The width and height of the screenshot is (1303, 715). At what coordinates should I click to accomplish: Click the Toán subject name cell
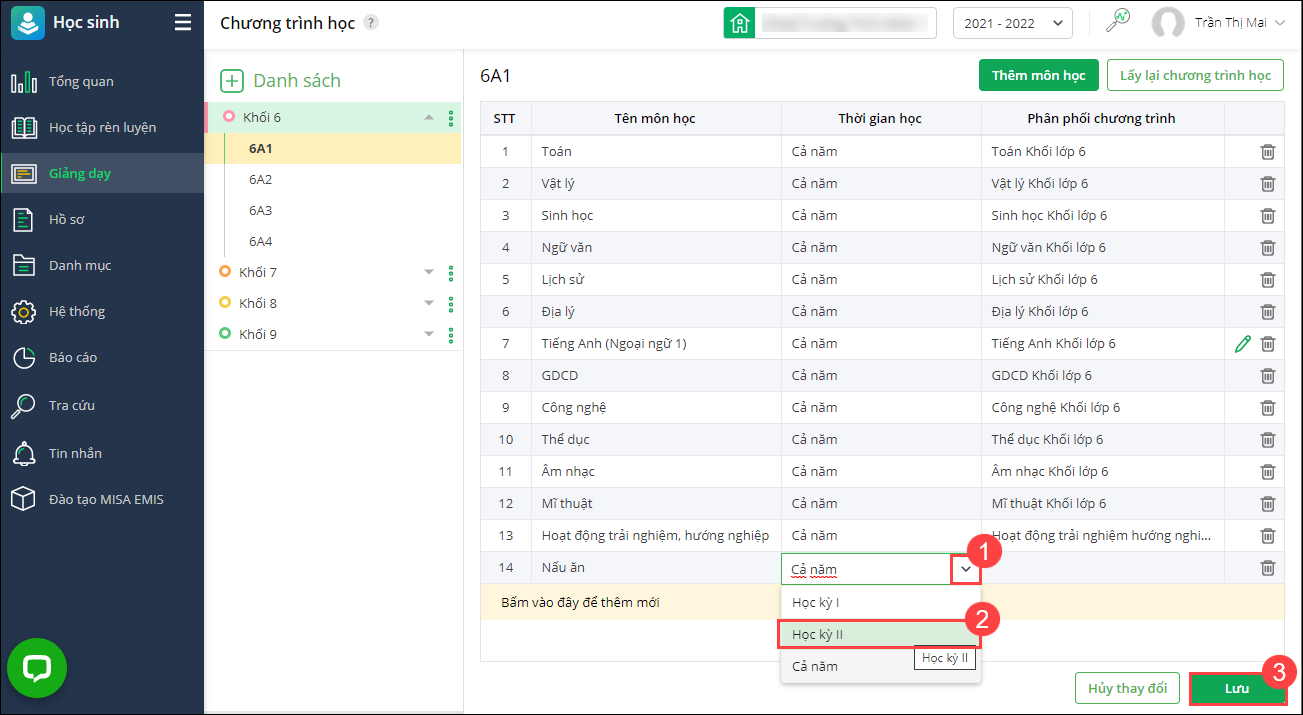tap(656, 152)
